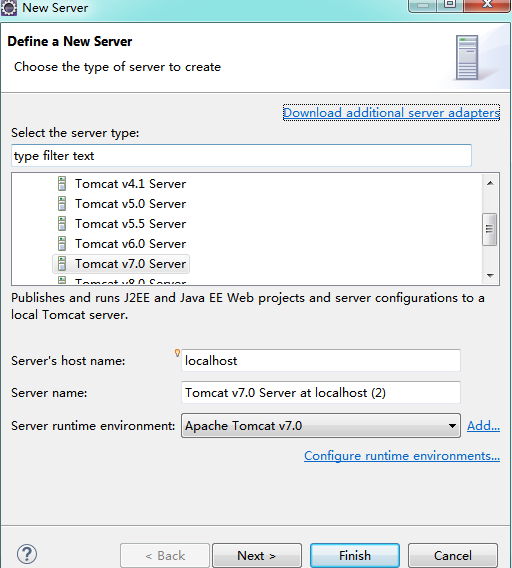Click the lightbulb hint beside host name

pos(177,352)
